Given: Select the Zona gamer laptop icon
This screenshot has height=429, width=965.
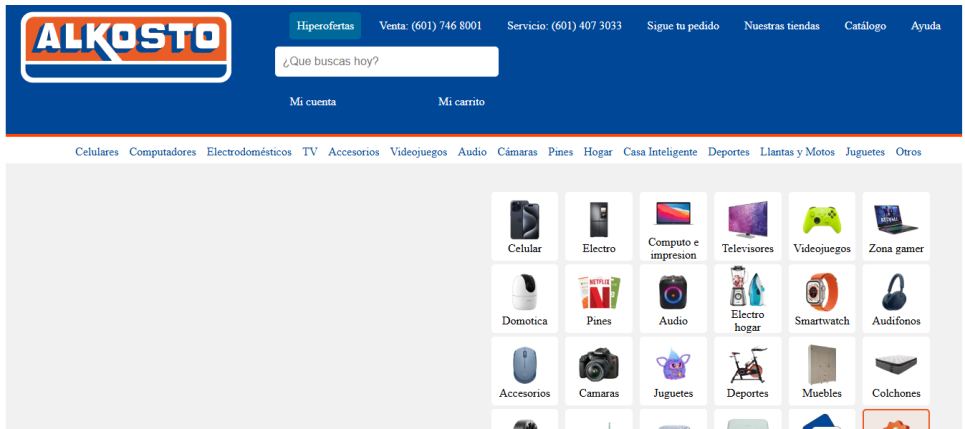Looking at the screenshot, I should 896,219.
